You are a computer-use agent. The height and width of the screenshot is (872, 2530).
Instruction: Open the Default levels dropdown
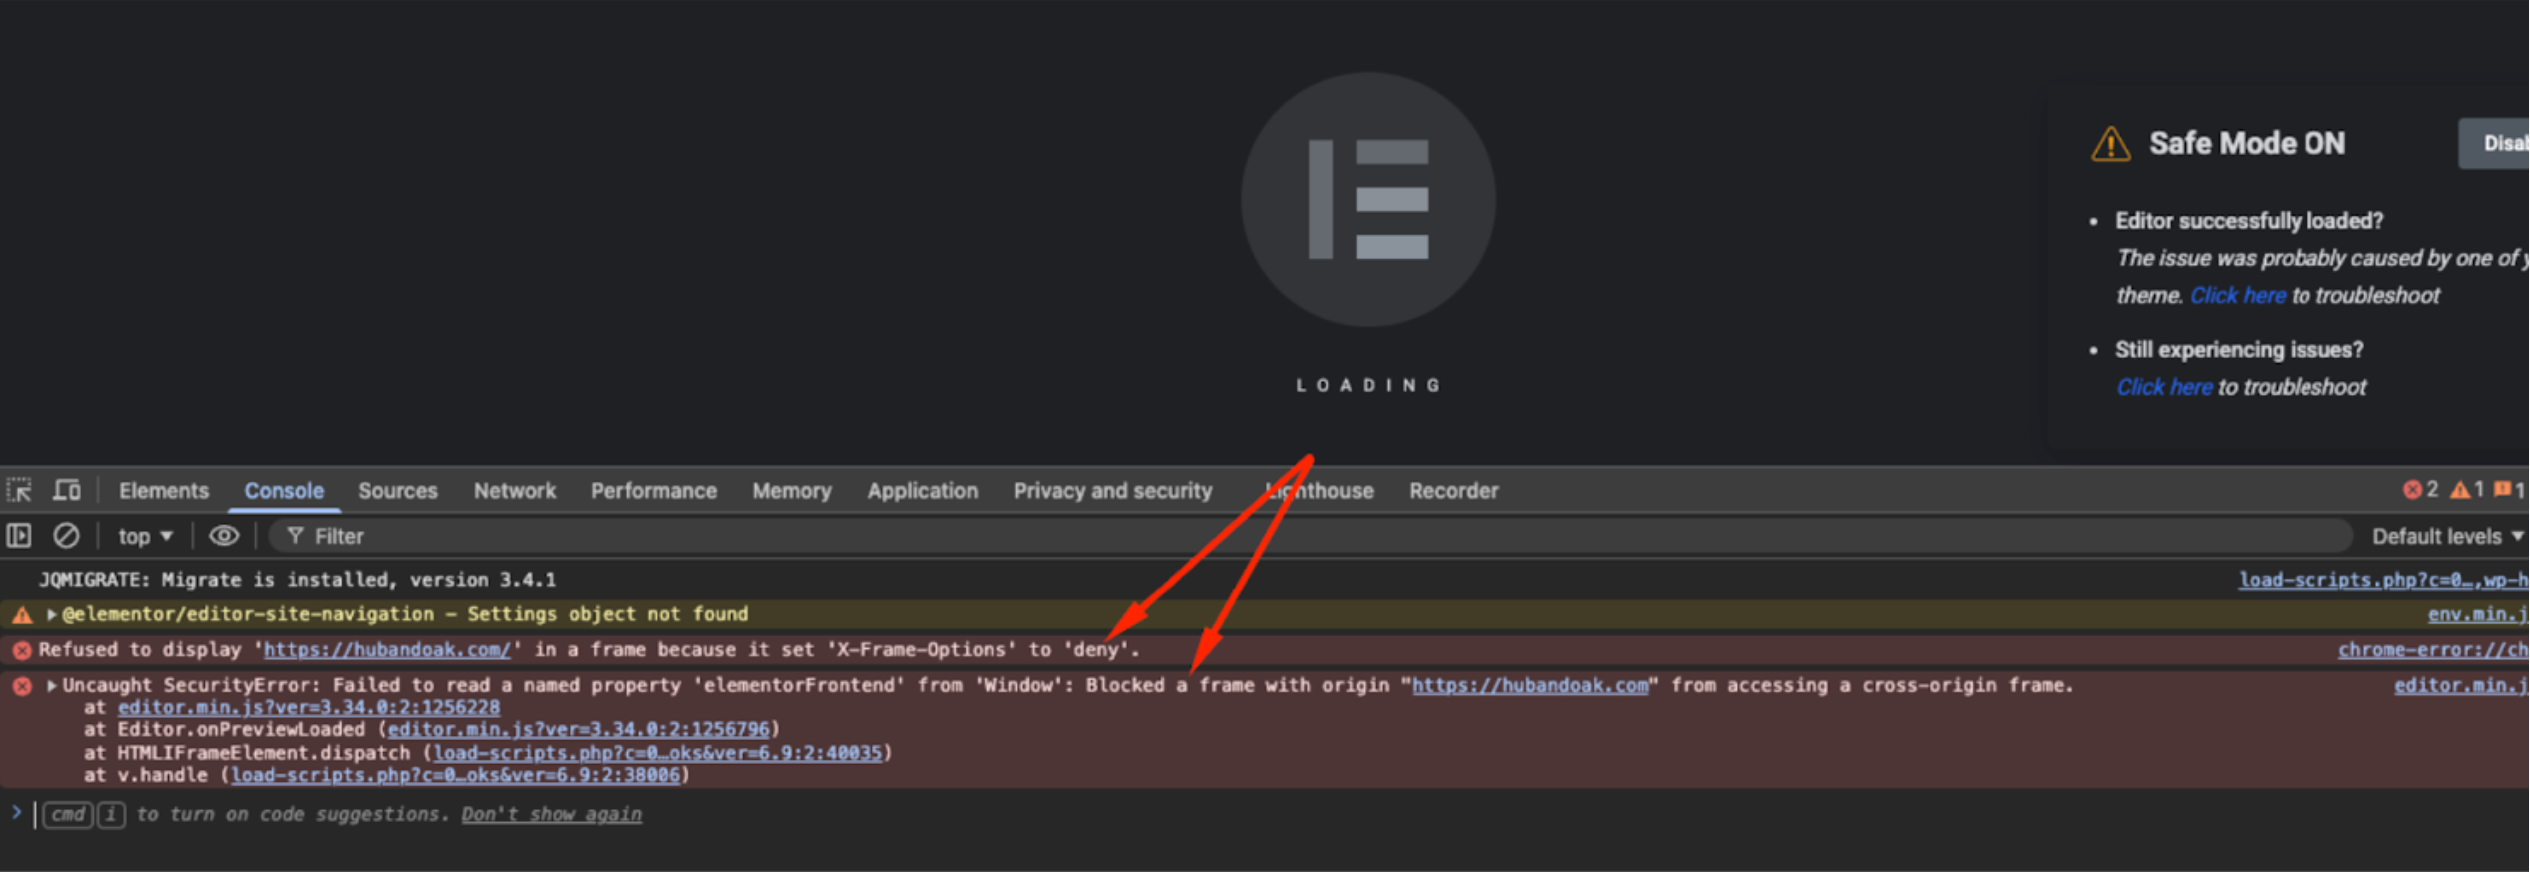2446,536
